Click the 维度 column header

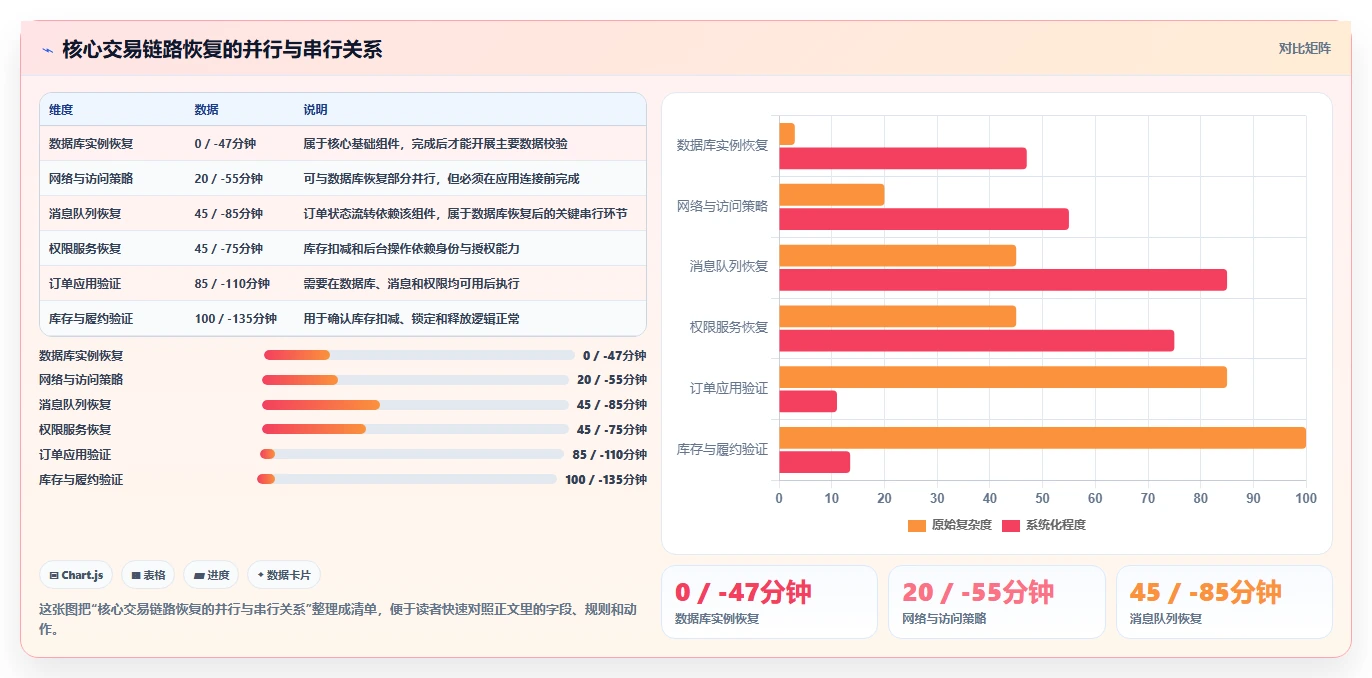(x=61, y=110)
